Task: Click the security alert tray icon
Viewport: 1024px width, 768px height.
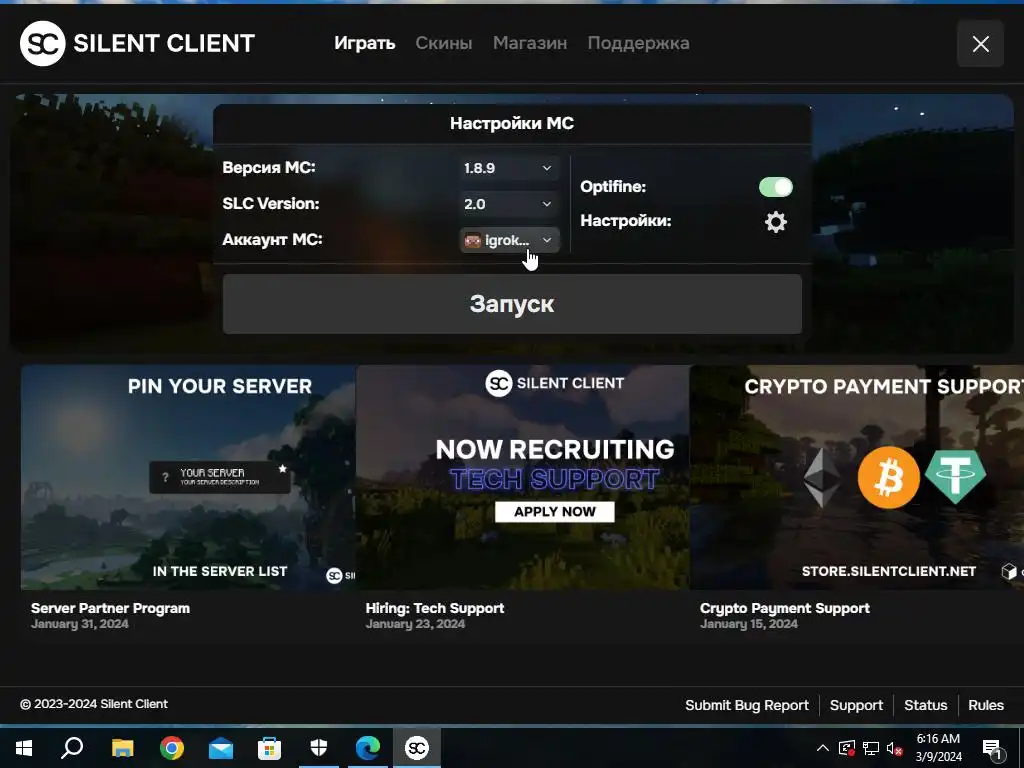Action: 846,748
